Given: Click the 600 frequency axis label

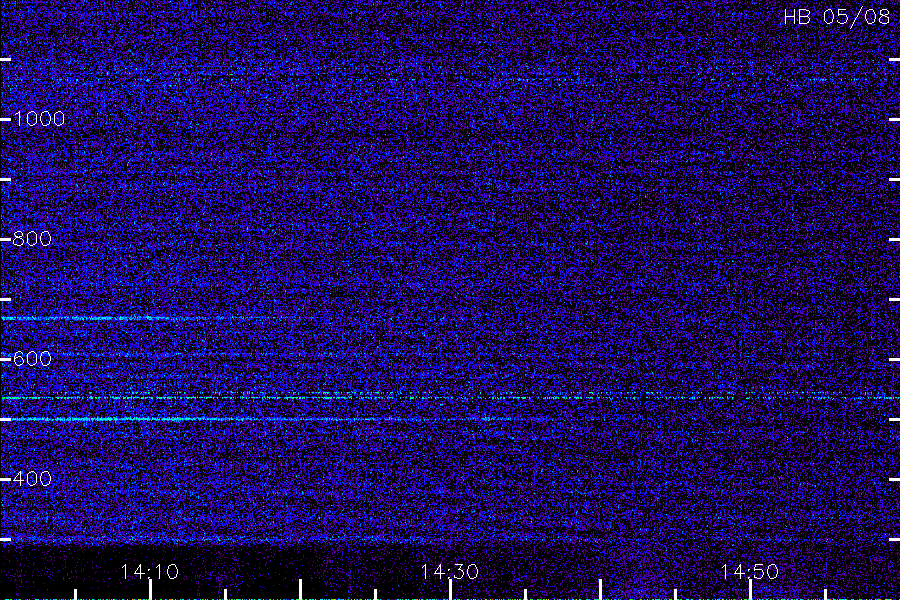Looking at the screenshot, I should [x=32, y=359].
